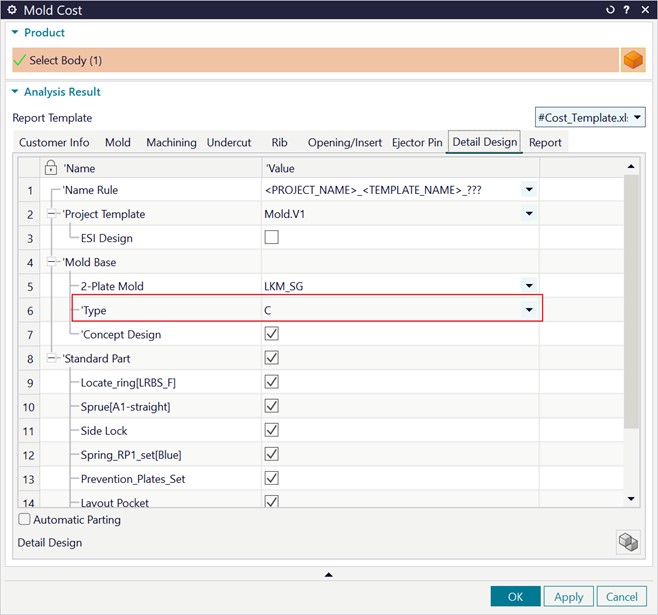Click the 'Name column header
658x615 pixels.
point(151,168)
